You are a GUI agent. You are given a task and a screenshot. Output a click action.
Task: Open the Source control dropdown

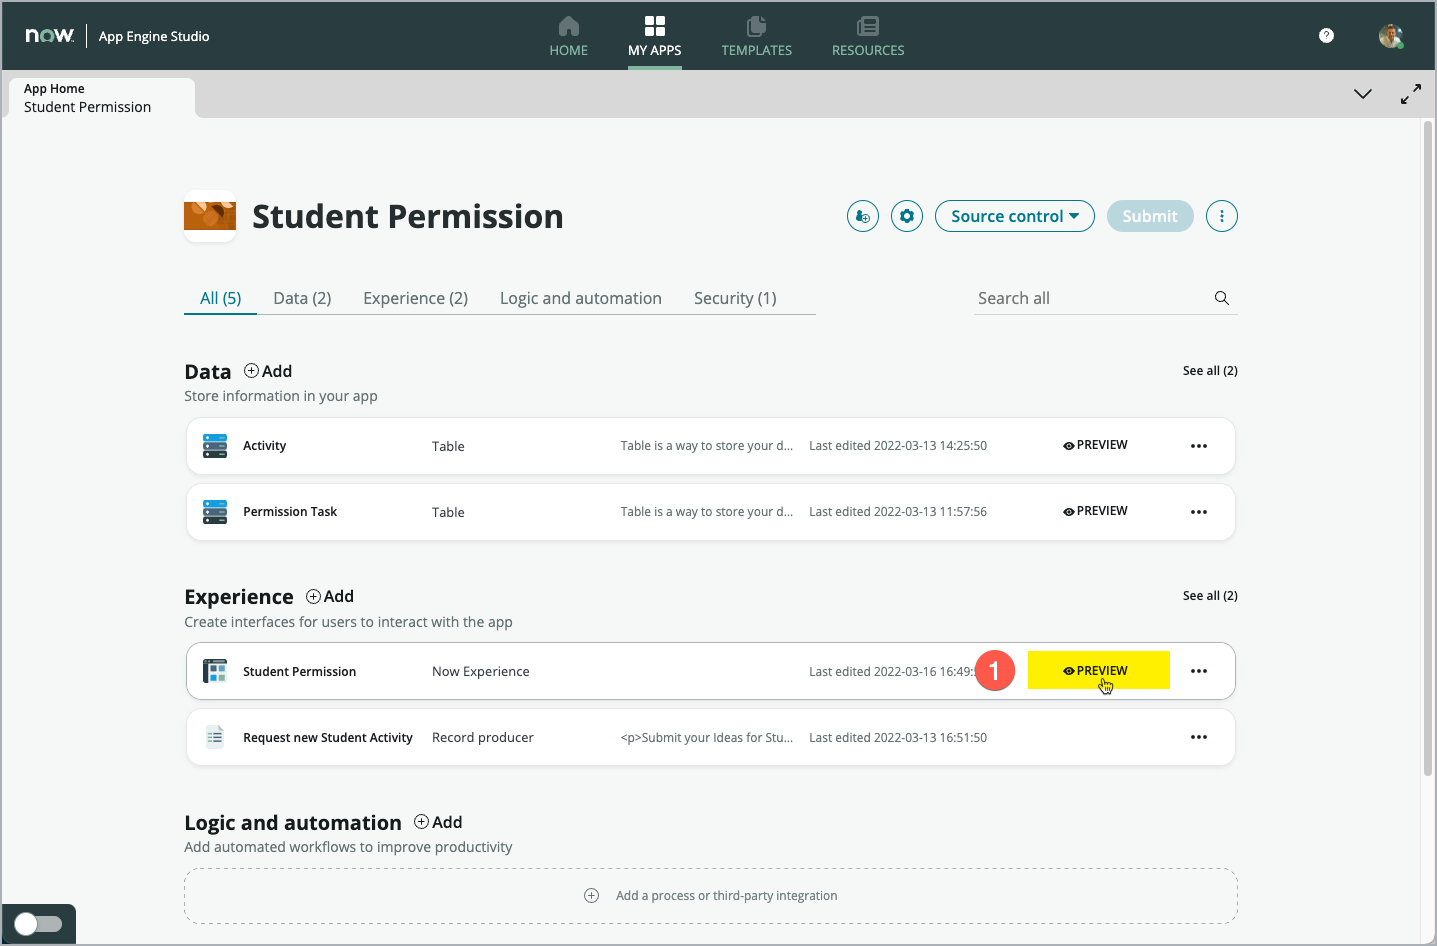(1015, 216)
